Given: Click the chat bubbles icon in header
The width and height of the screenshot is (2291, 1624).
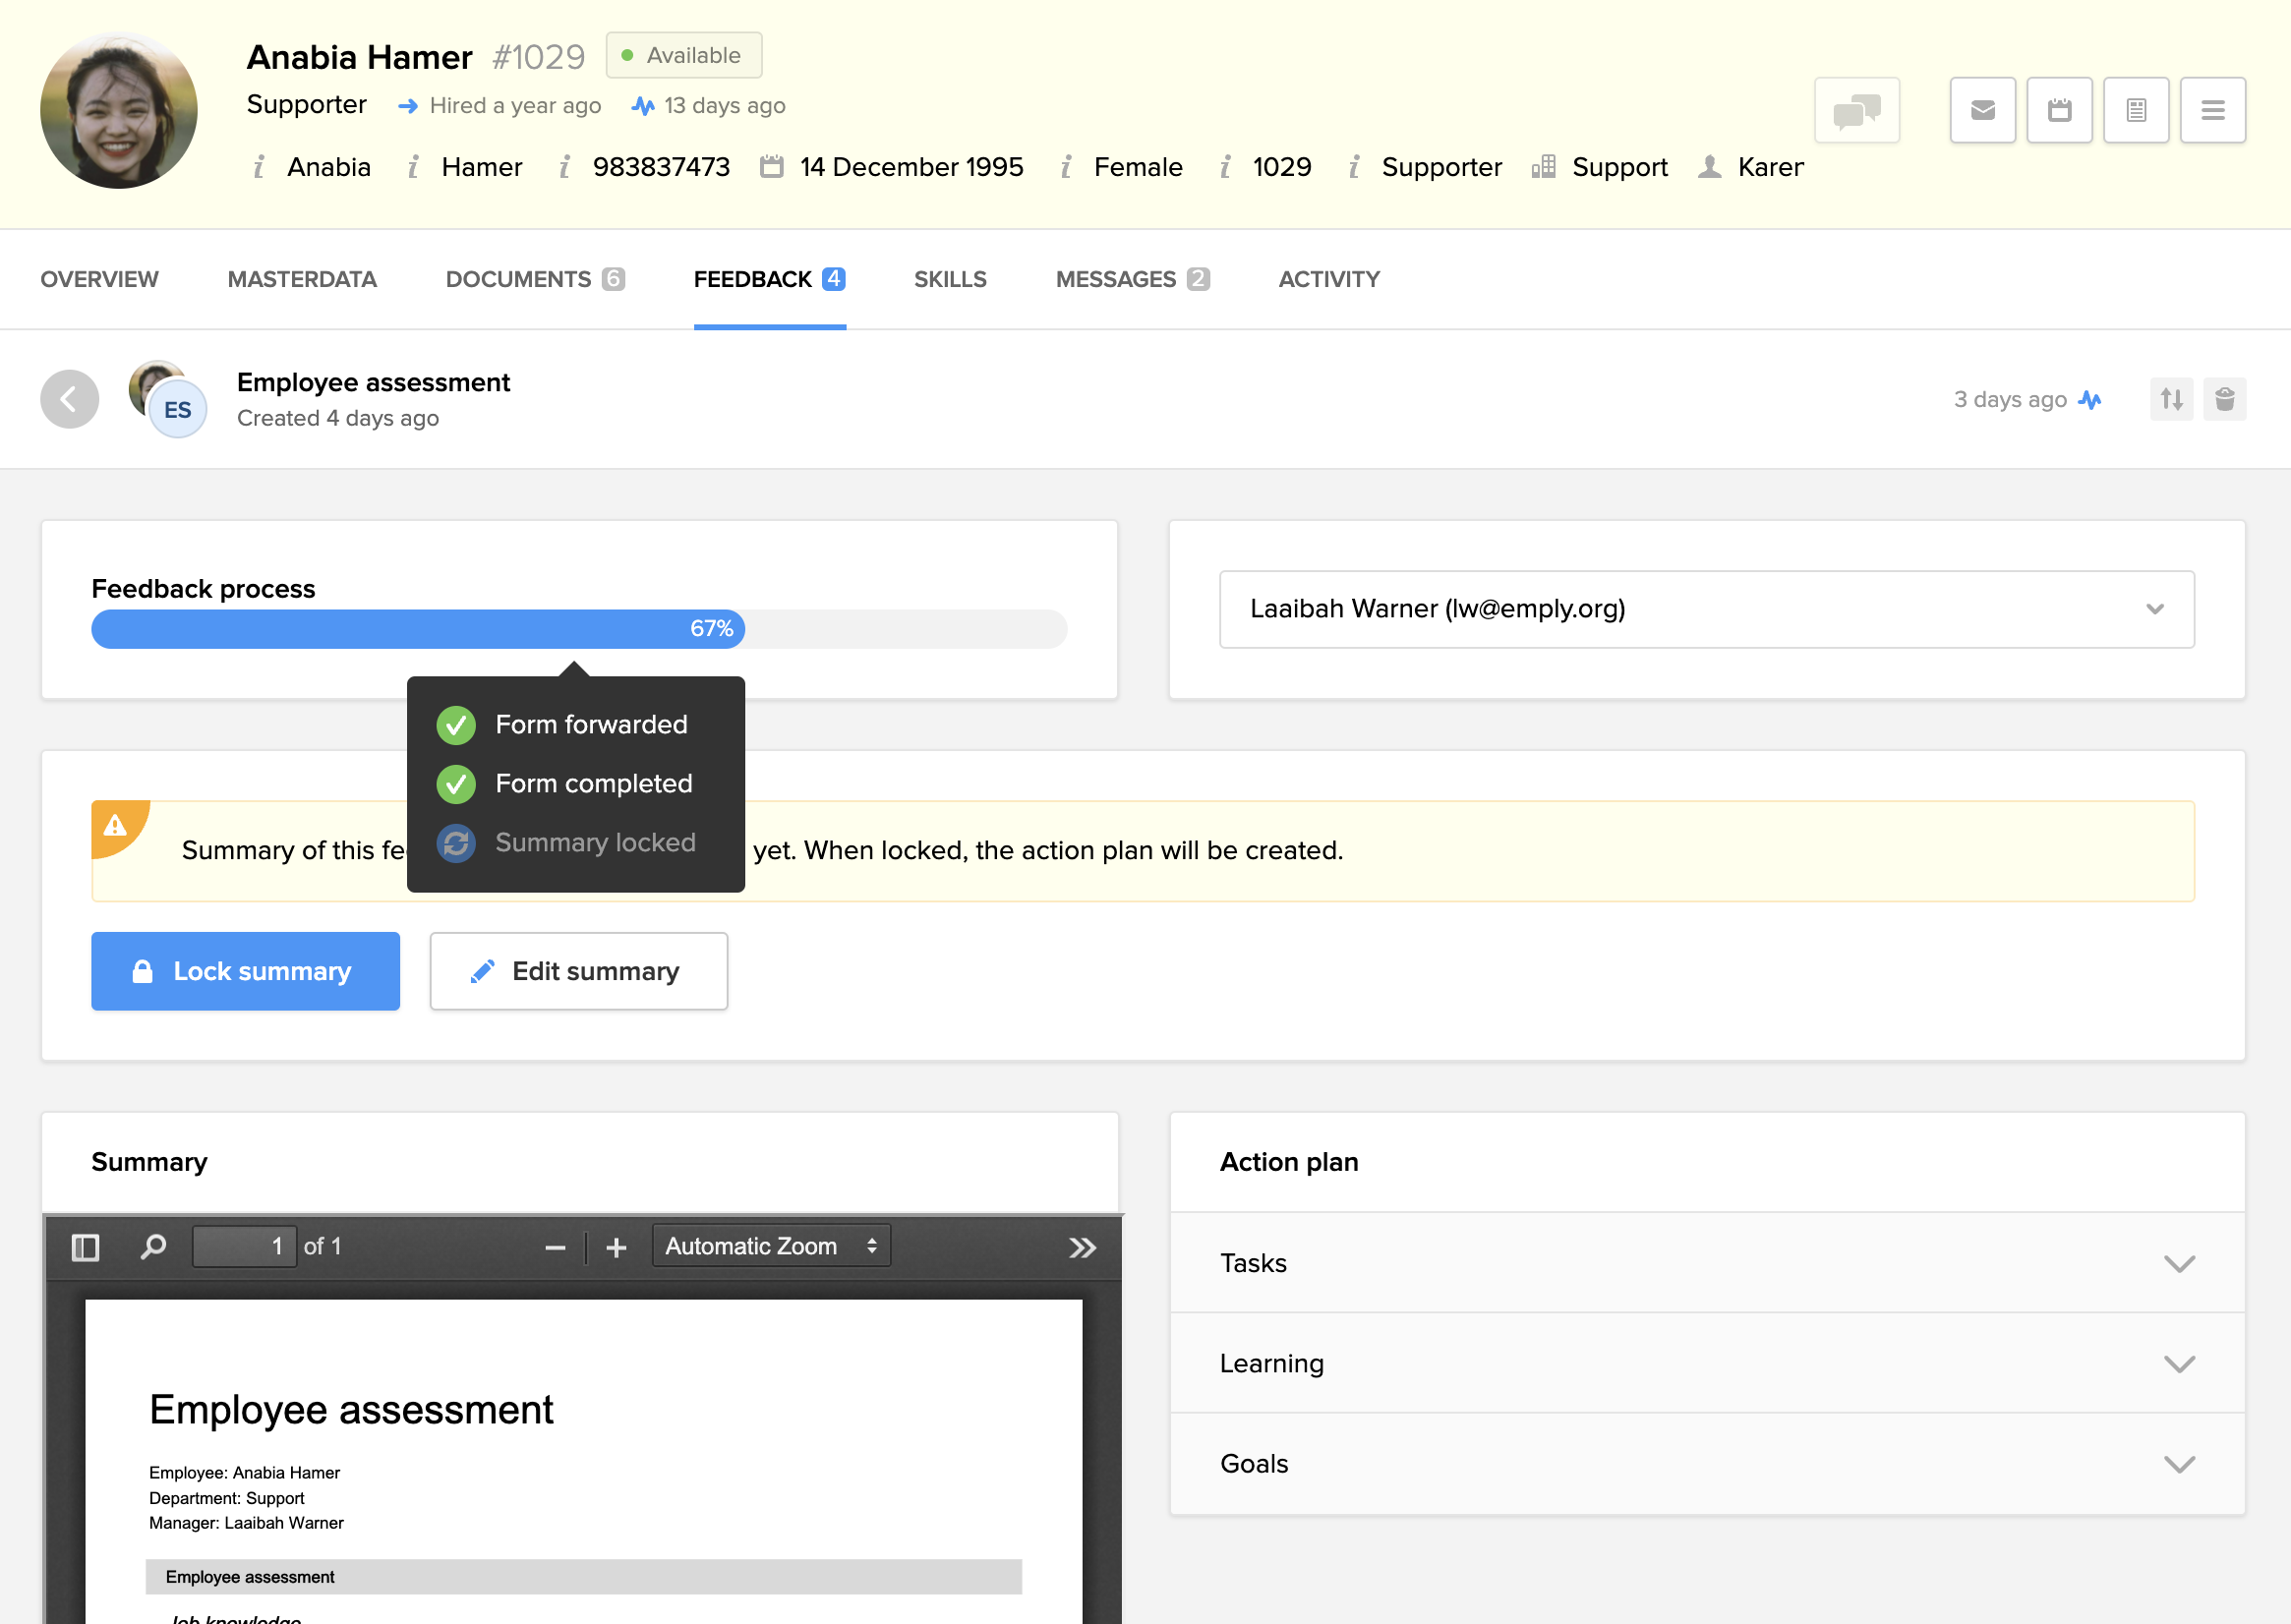Looking at the screenshot, I should tap(1856, 110).
